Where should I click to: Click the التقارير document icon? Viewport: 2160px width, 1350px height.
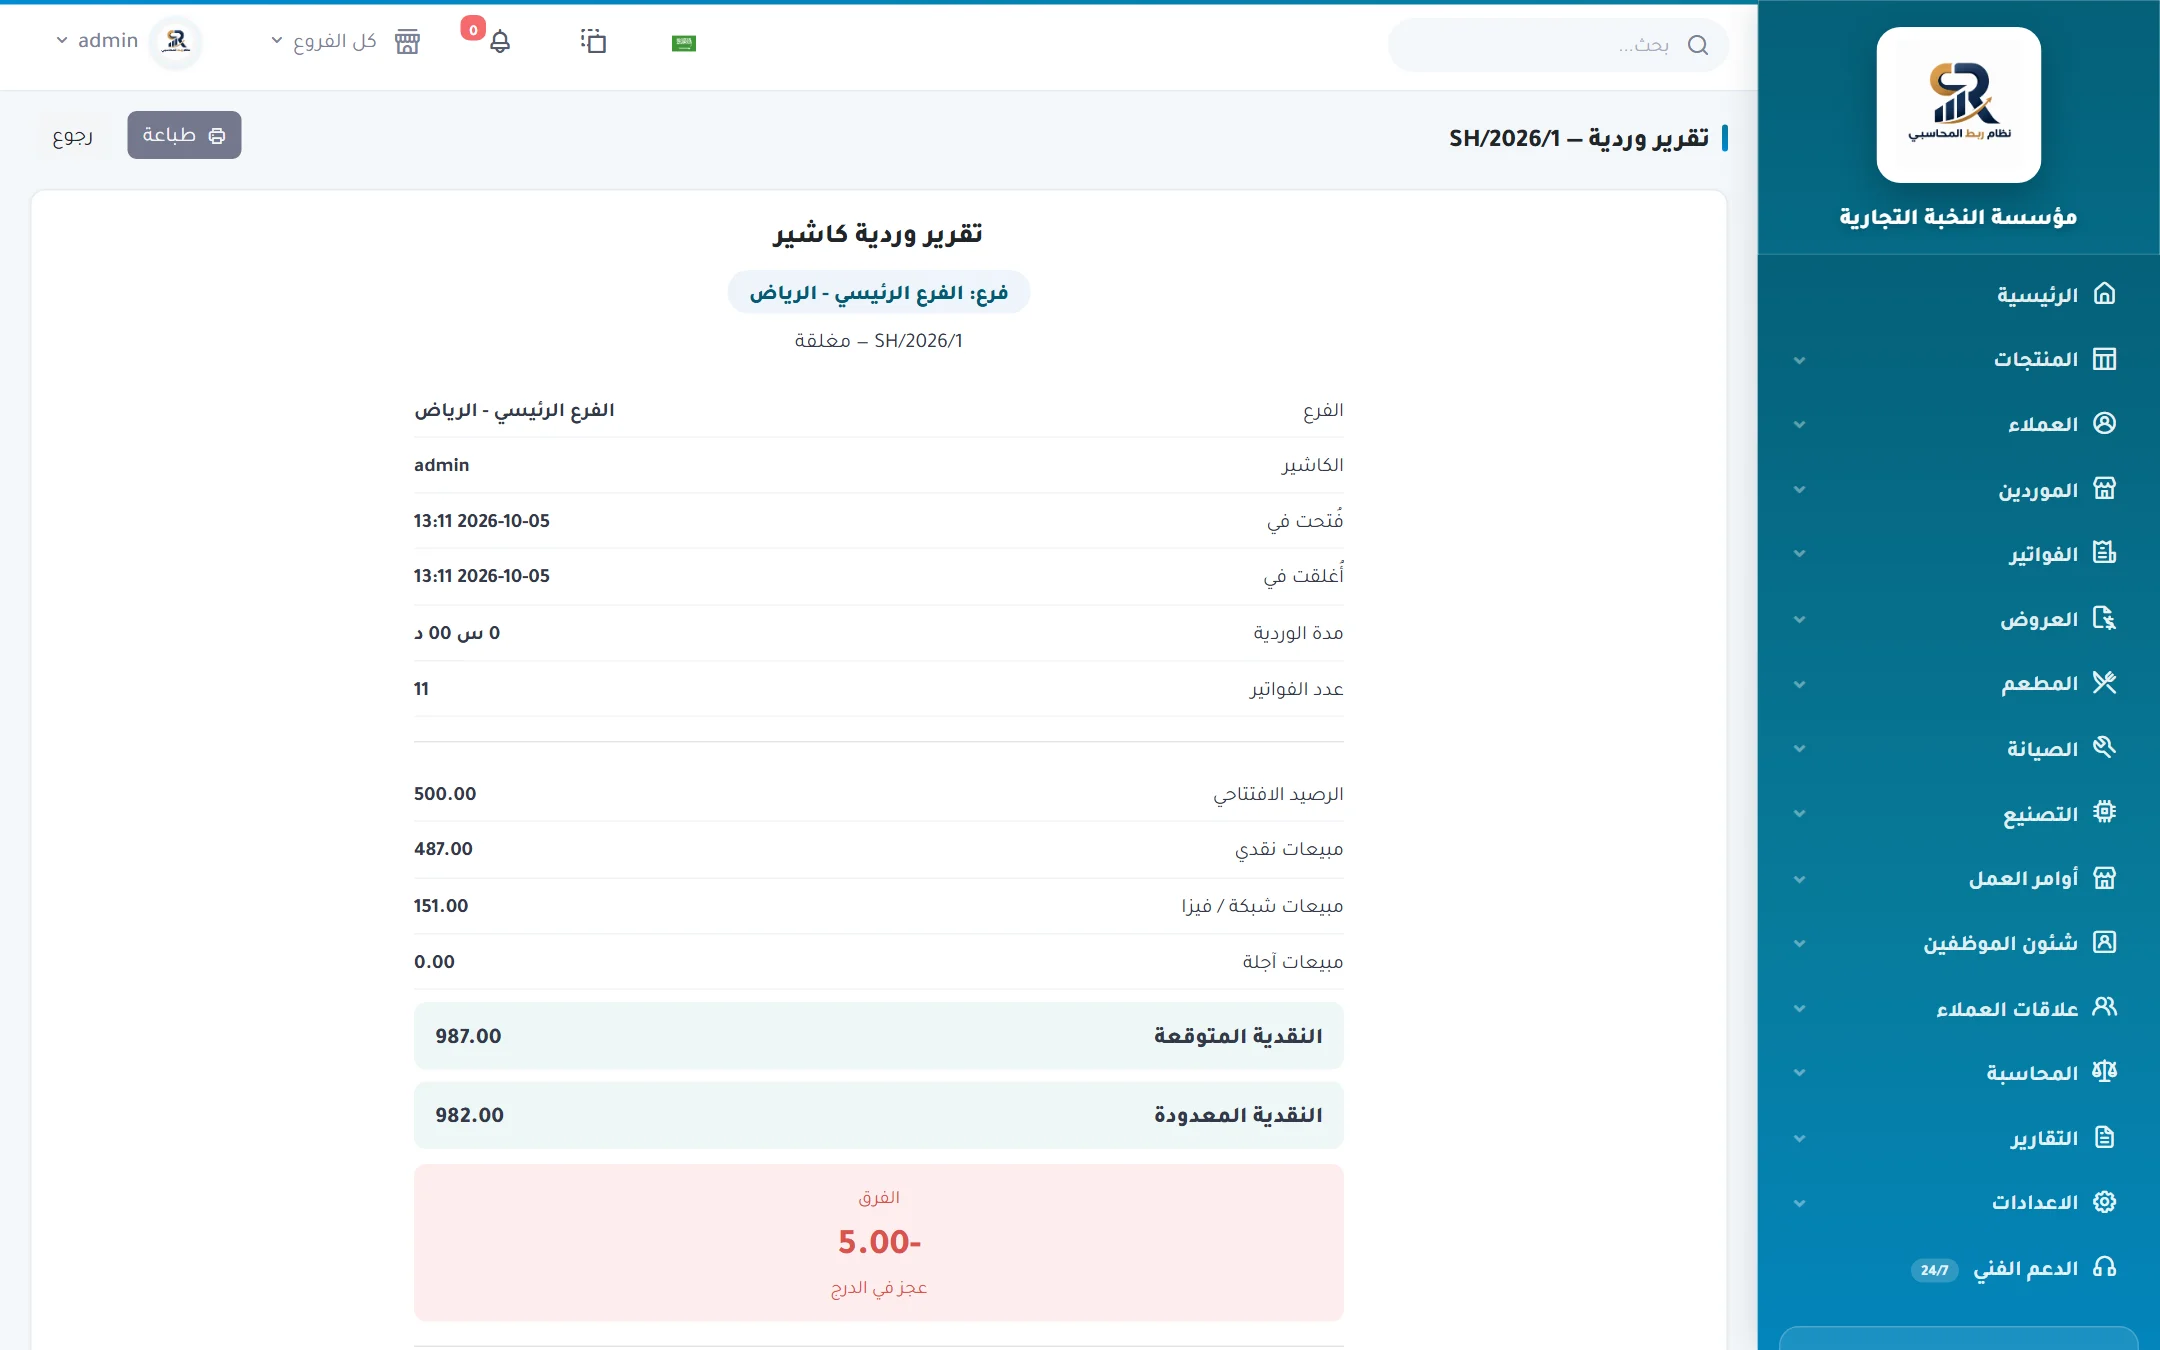tap(2104, 1137)
